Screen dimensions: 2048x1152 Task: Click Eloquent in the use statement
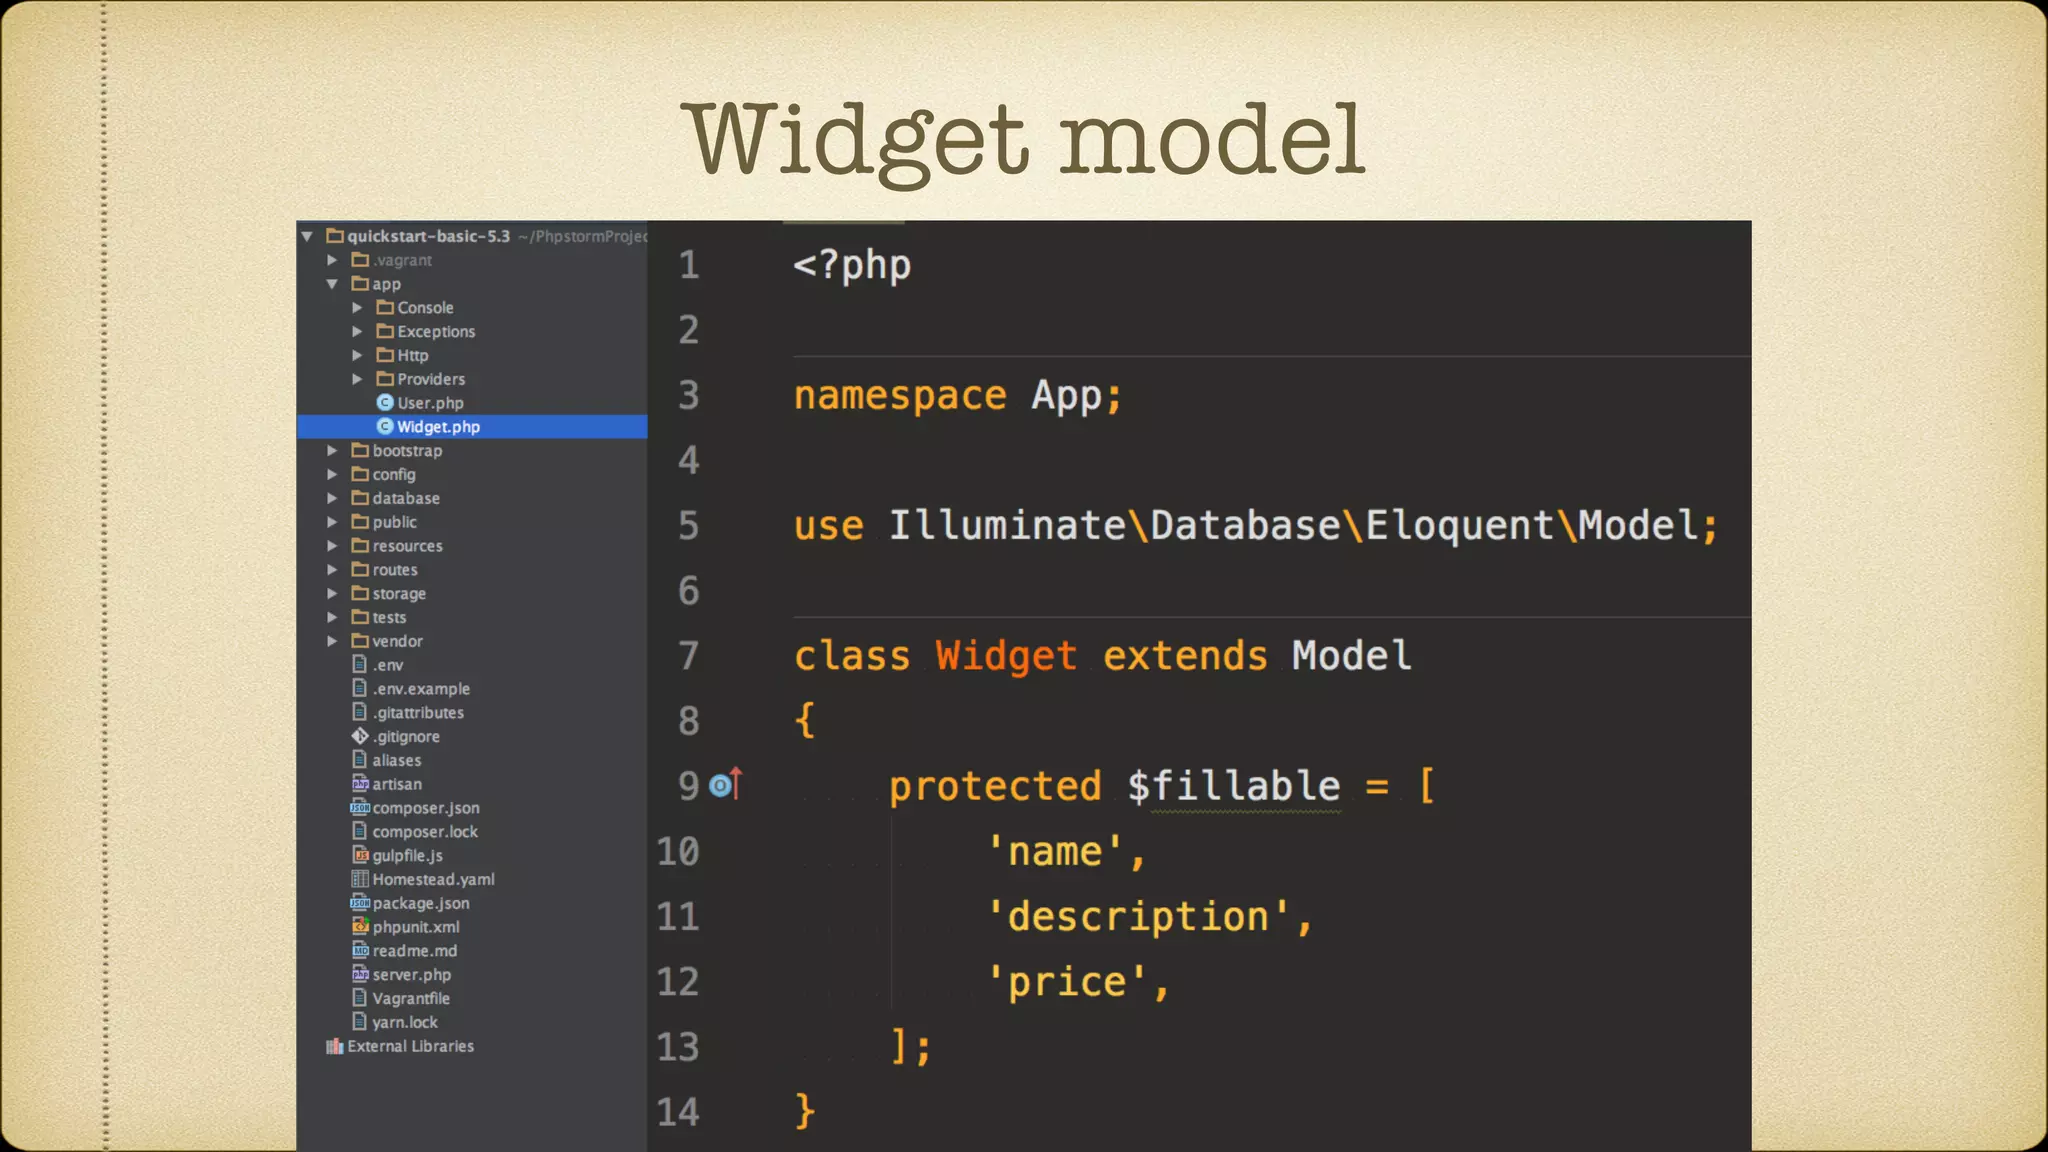point(1459,526)
